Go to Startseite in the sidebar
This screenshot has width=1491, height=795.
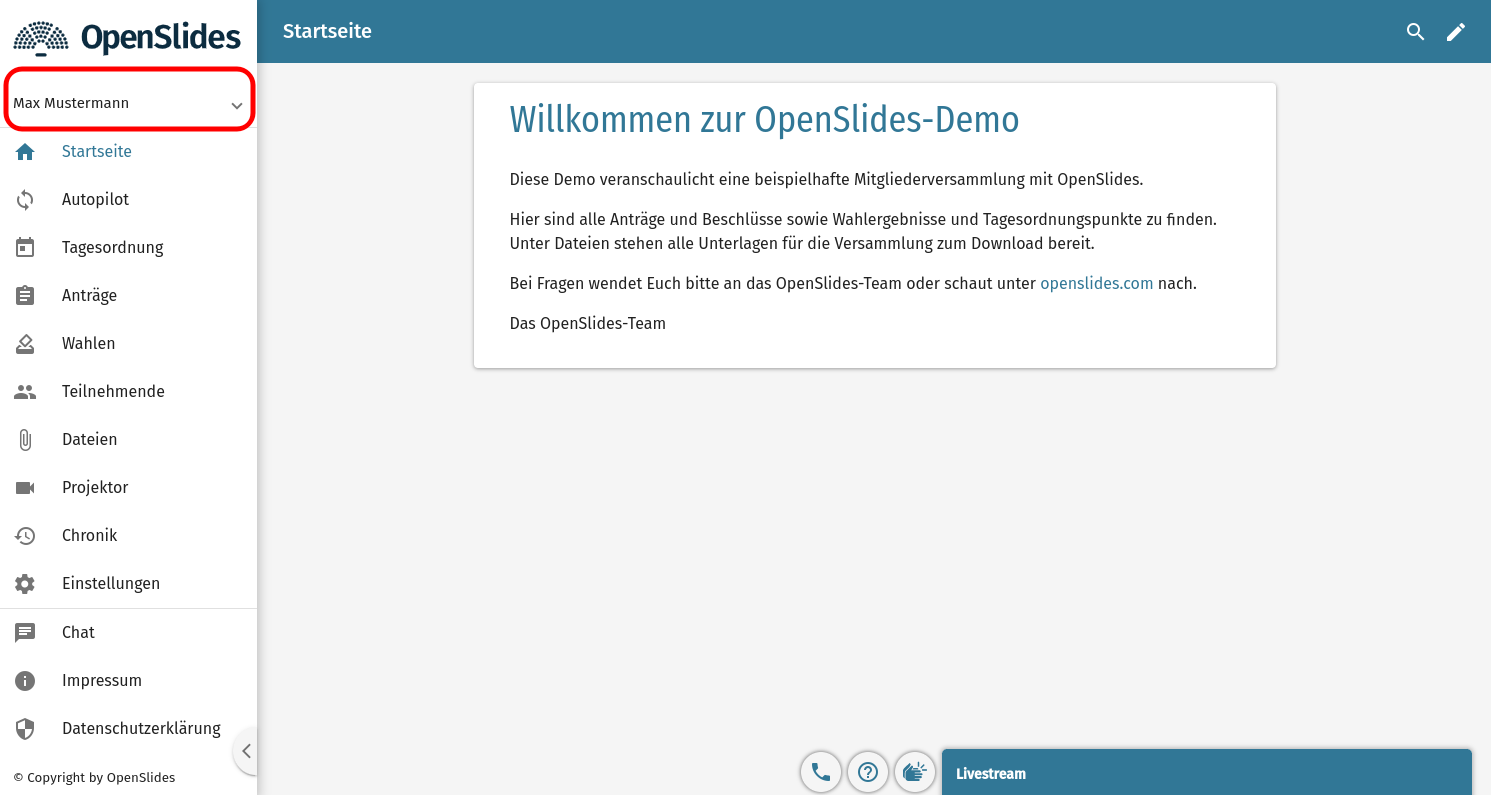(x=129, y=152)
